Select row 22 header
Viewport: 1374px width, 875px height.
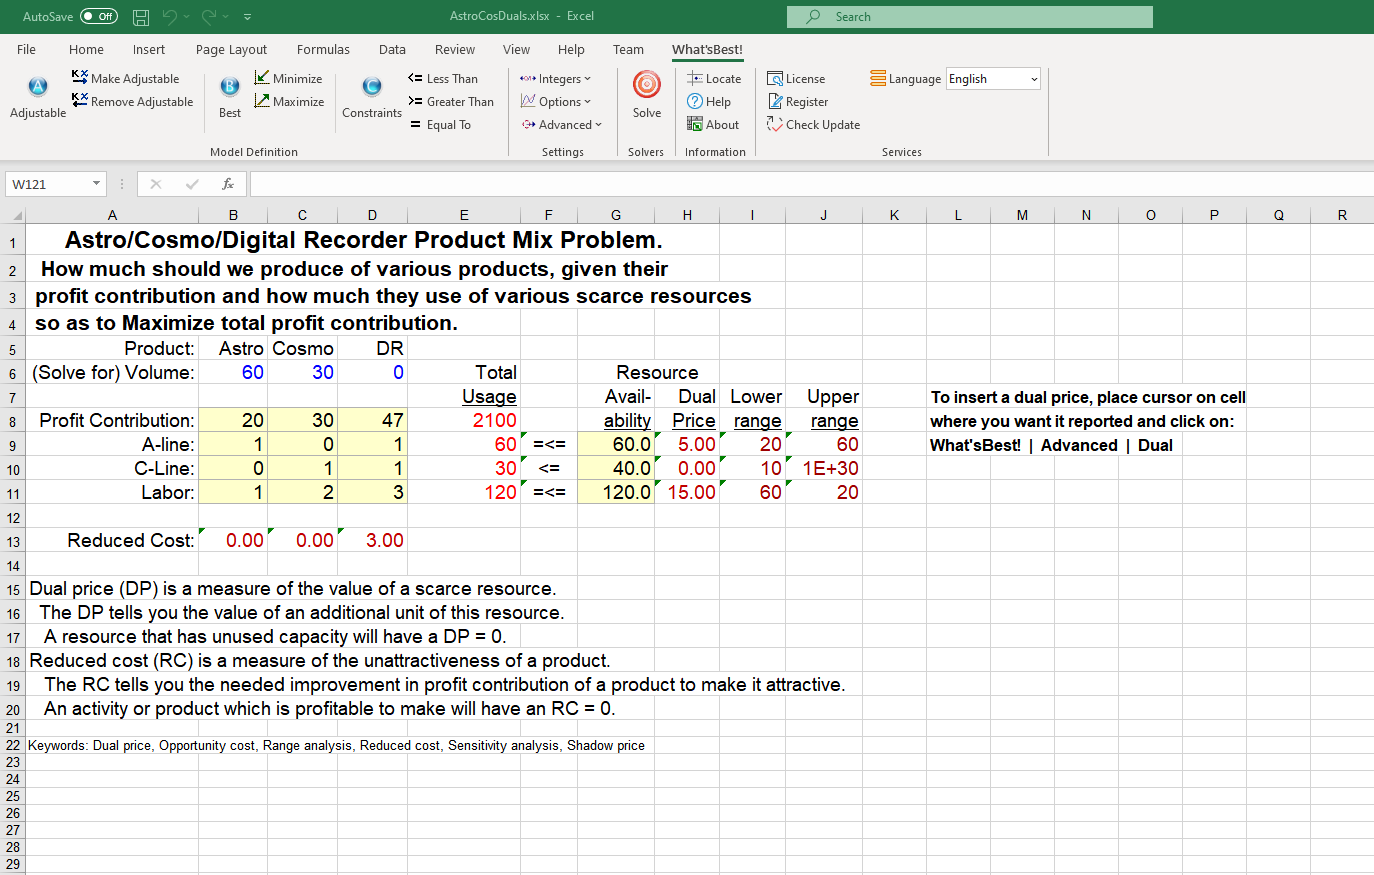(x=13, y=745)
